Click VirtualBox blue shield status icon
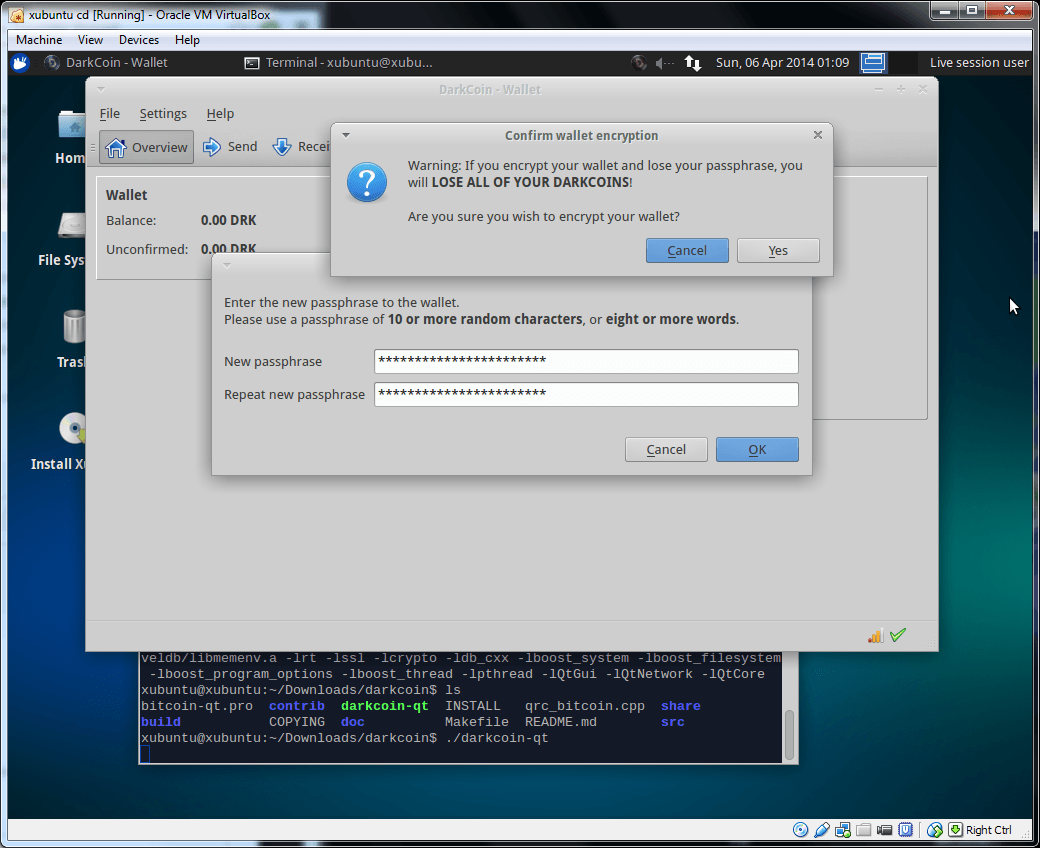The image size is (1040, 848). tap(905, 829)
